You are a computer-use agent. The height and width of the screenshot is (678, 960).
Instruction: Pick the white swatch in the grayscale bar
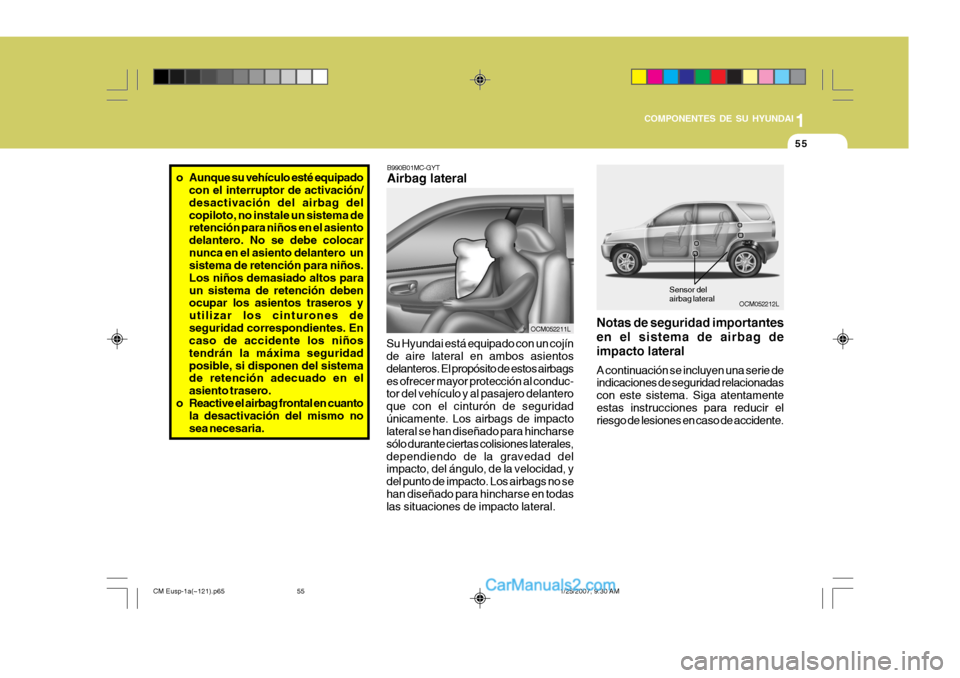coord(320,77)
